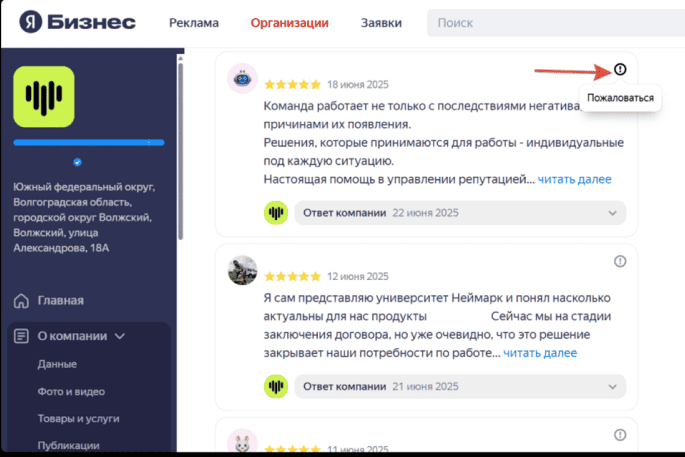This screenshot has width=685, height=457.
Task: Click the robot avatar of the first review
Action: [242, 79]
